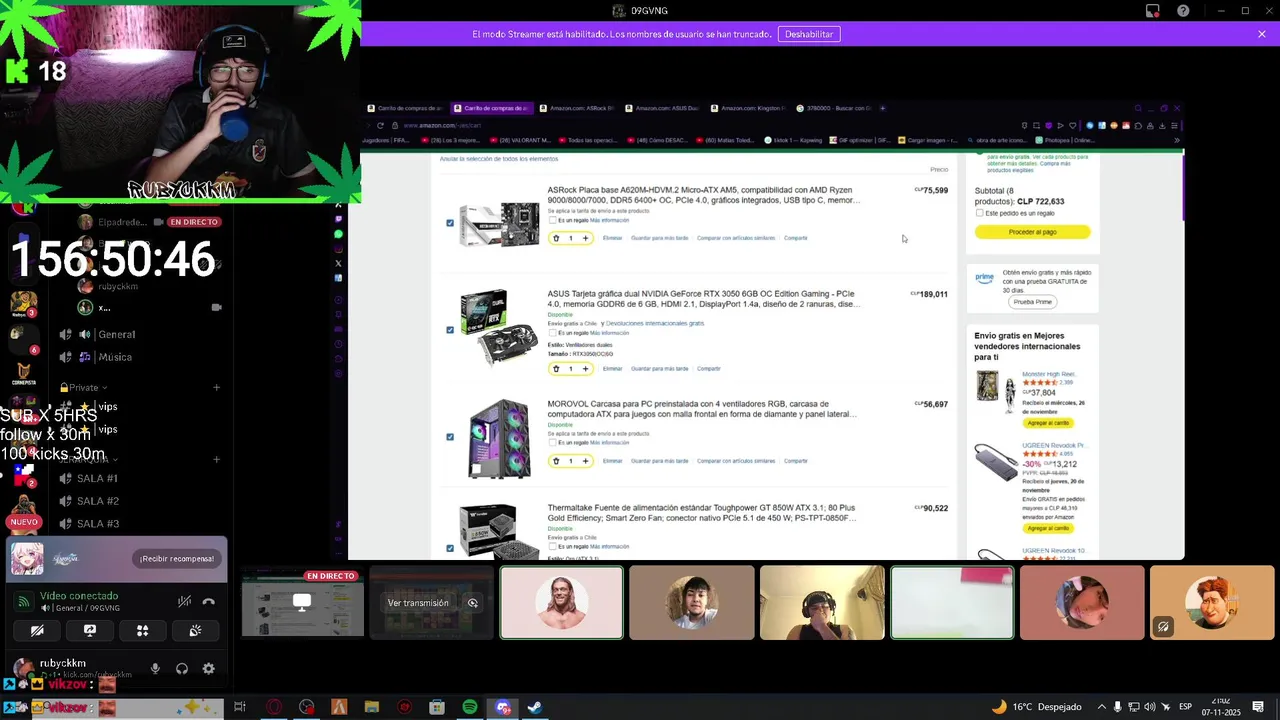This screenshot has width=1280, height=720.
Task: Uncheck the ASUS RTX 3050 item checkbox
Action: point(450,330)
